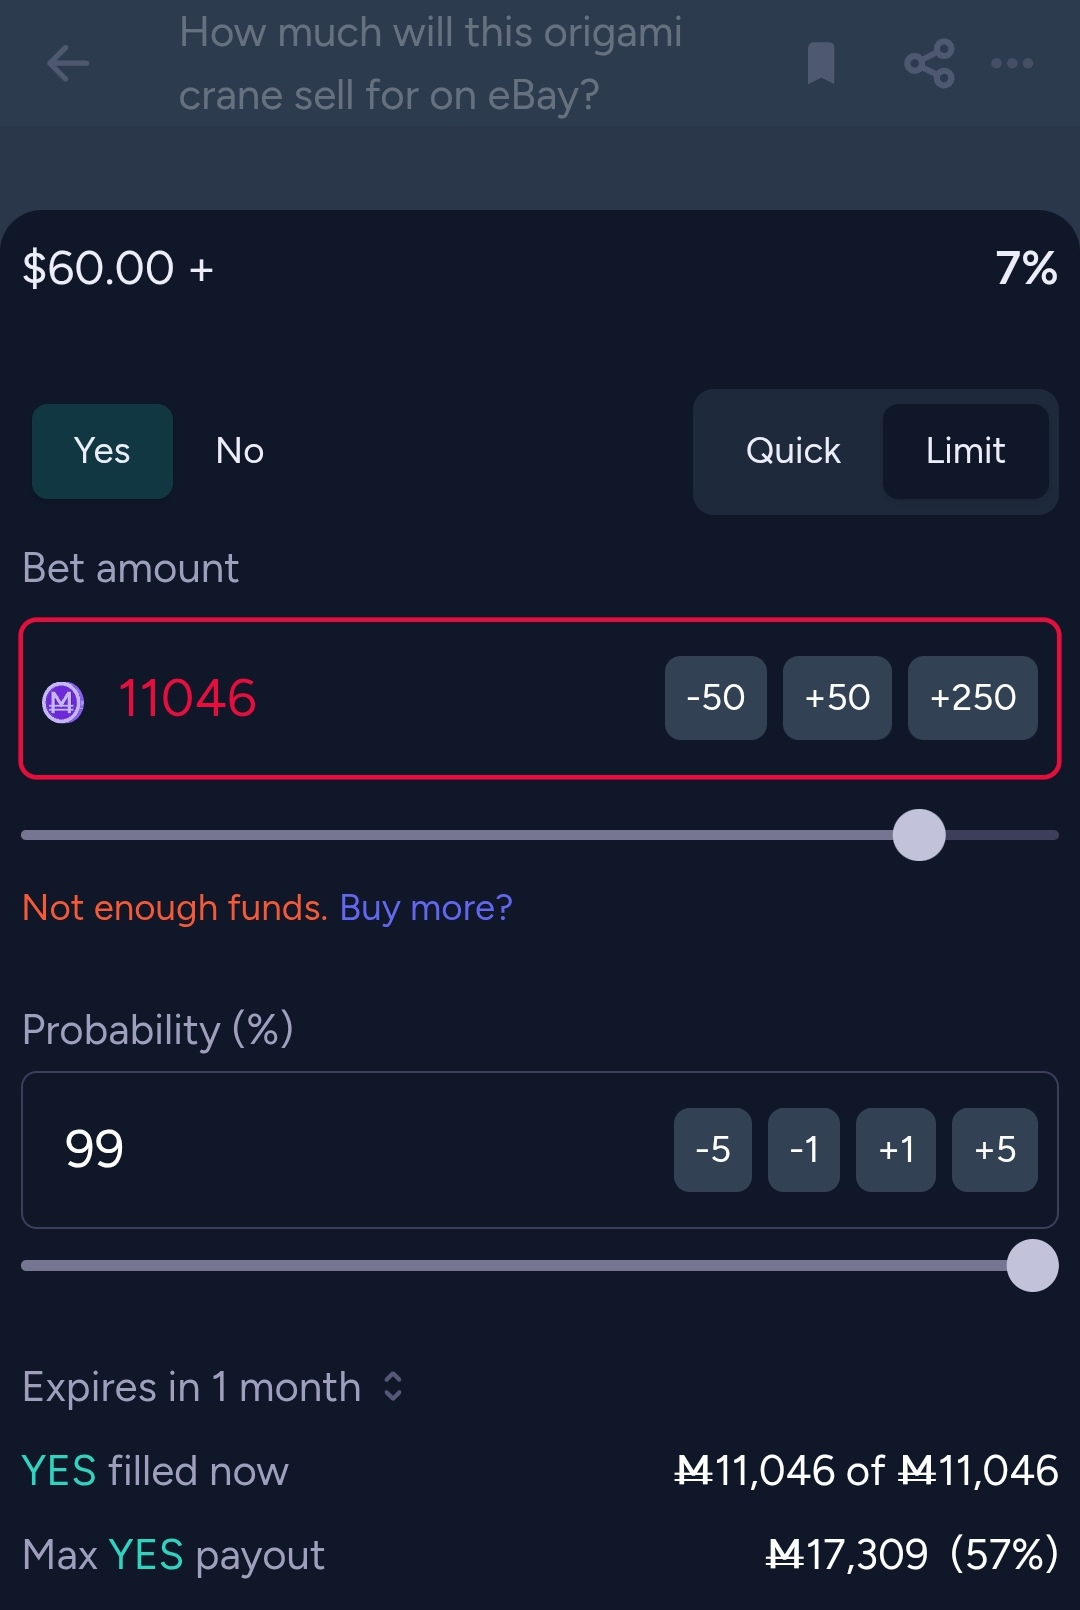This screenshot has height=1610, width=1080.
Task: Raise probability by 1 percent
Action: pyautogui.click(x=895, y=1150)
